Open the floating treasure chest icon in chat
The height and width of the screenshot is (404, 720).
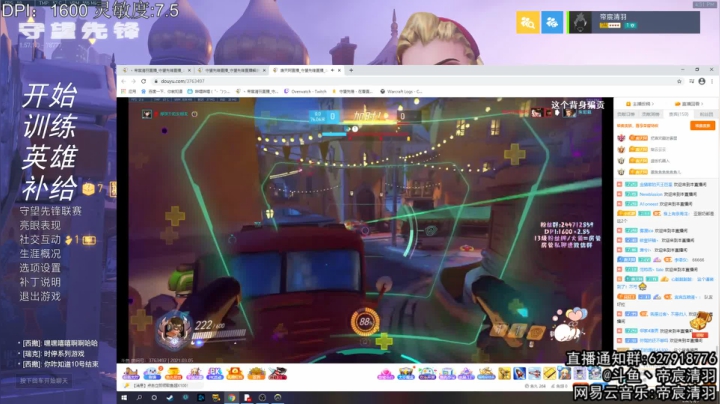[x=701, y=321]
